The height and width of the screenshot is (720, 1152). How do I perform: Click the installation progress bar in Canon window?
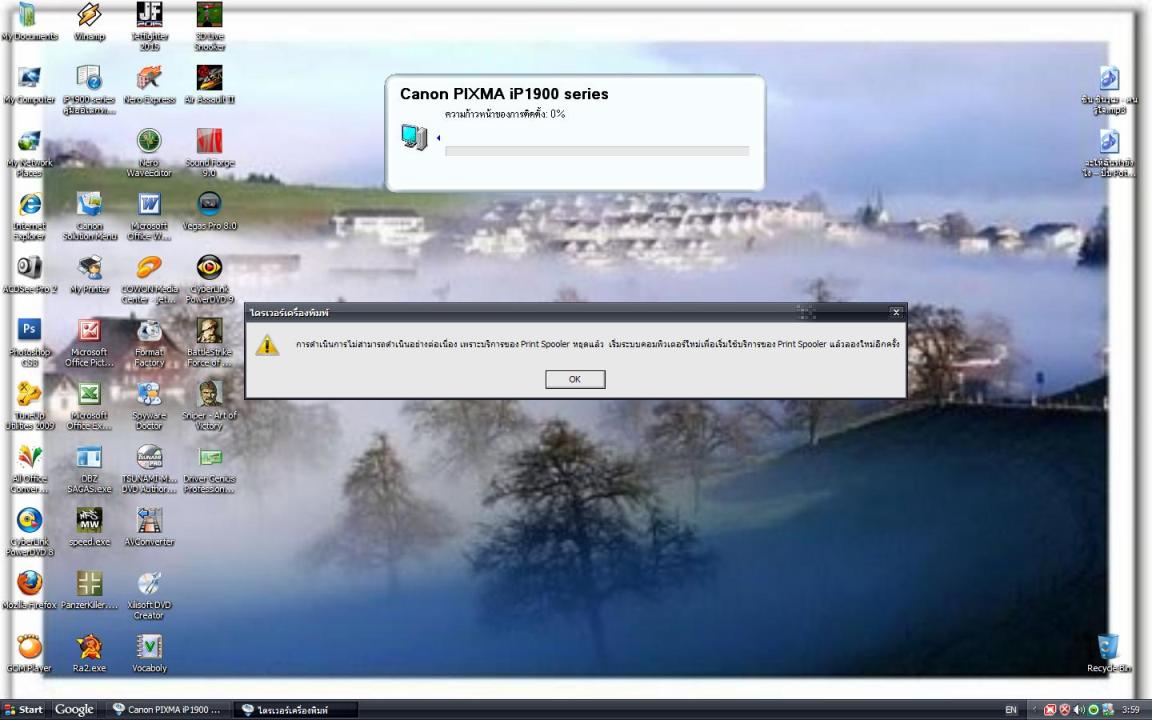tap(597, 151)
